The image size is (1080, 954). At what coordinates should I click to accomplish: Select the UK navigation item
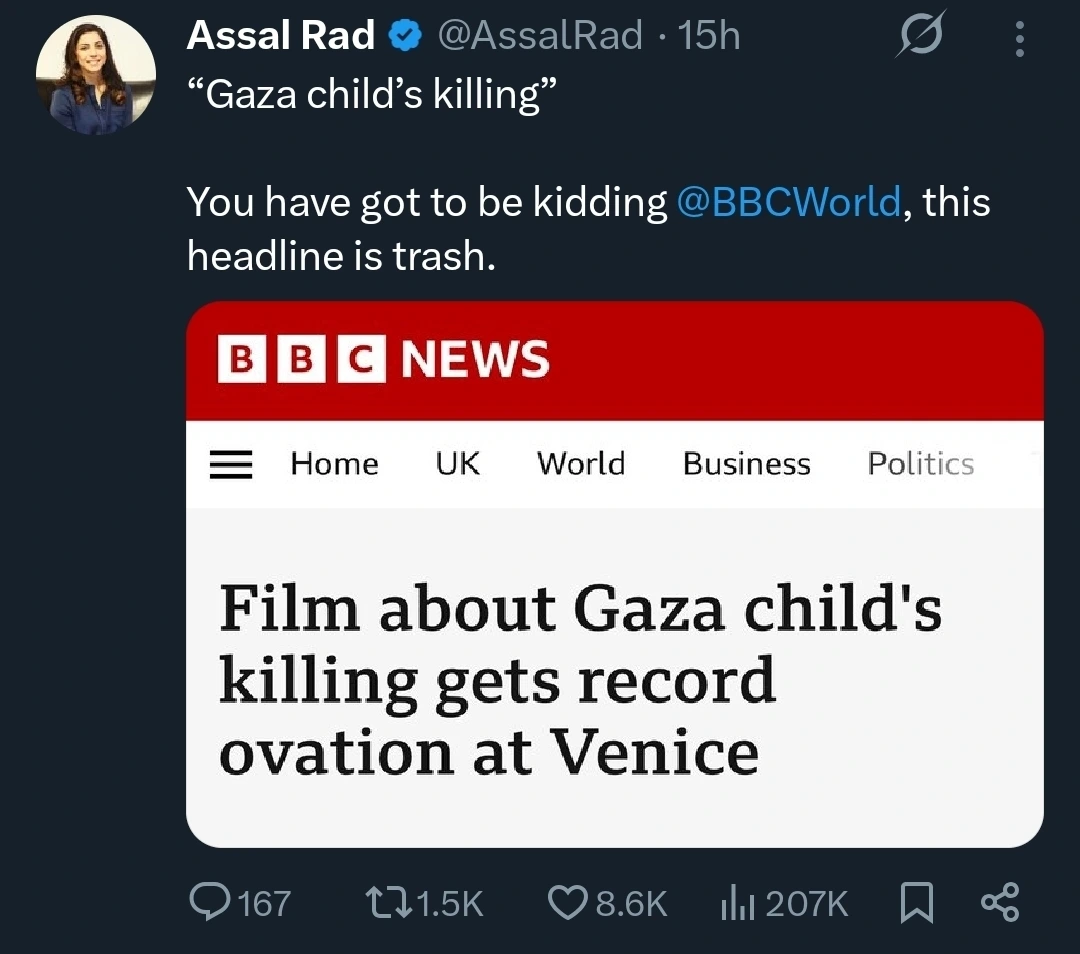point(457,464)
